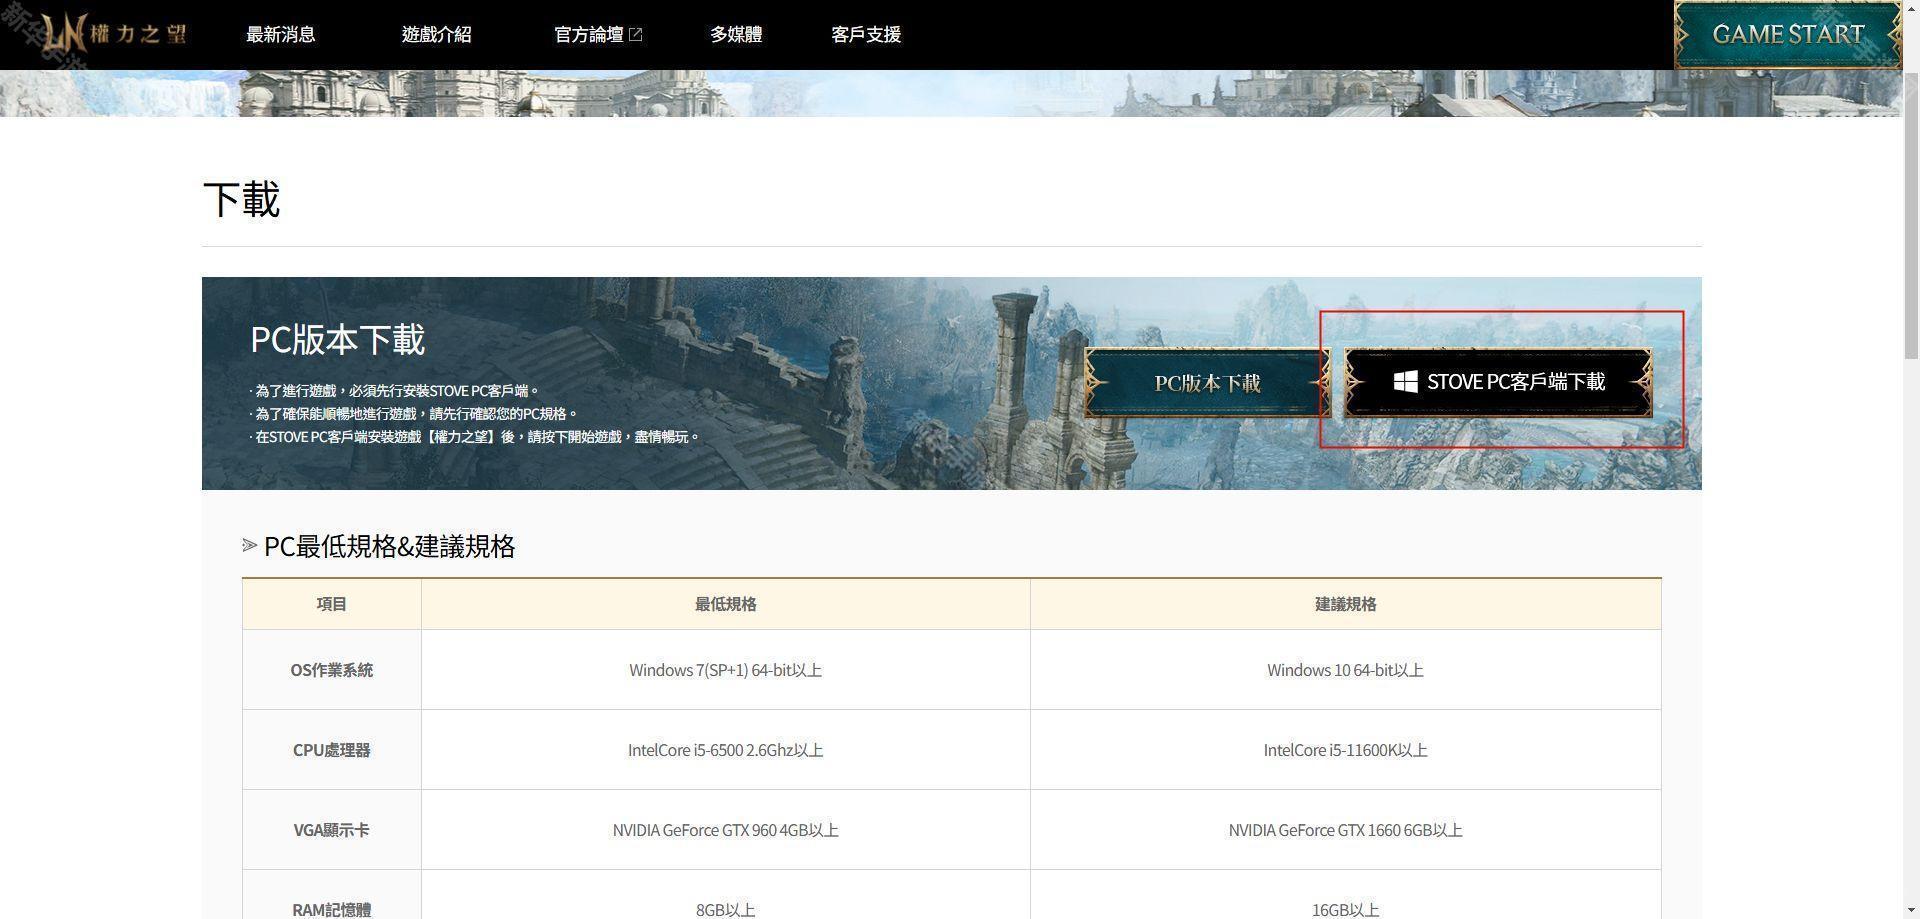The image size is (1920, 919).
Task: Open the 客戶支援 menu
Action: (x=866, y=35)
